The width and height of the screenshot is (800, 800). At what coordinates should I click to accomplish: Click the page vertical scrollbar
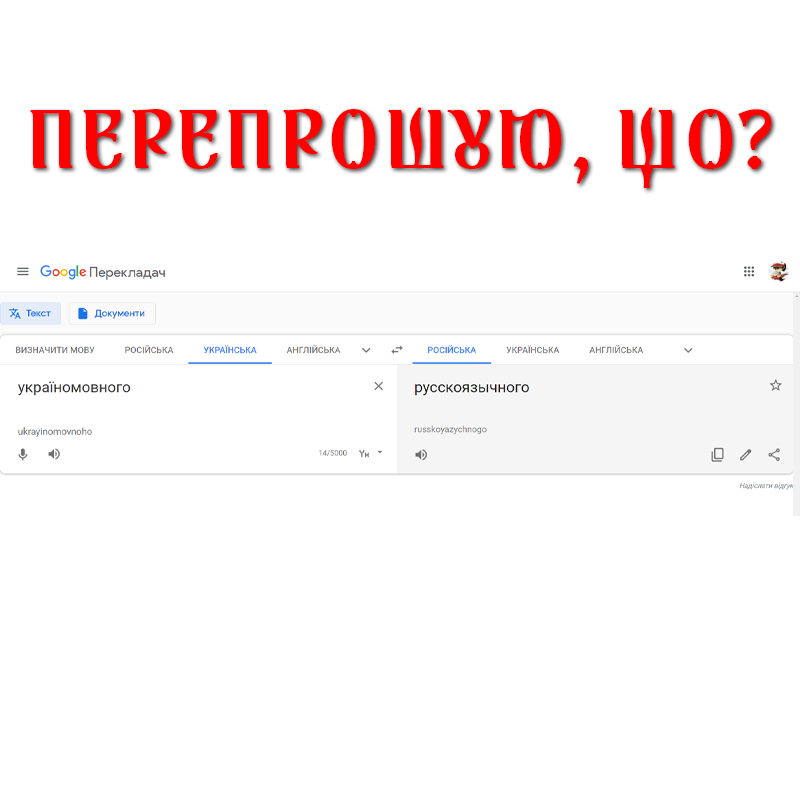[x=796, y=403]
